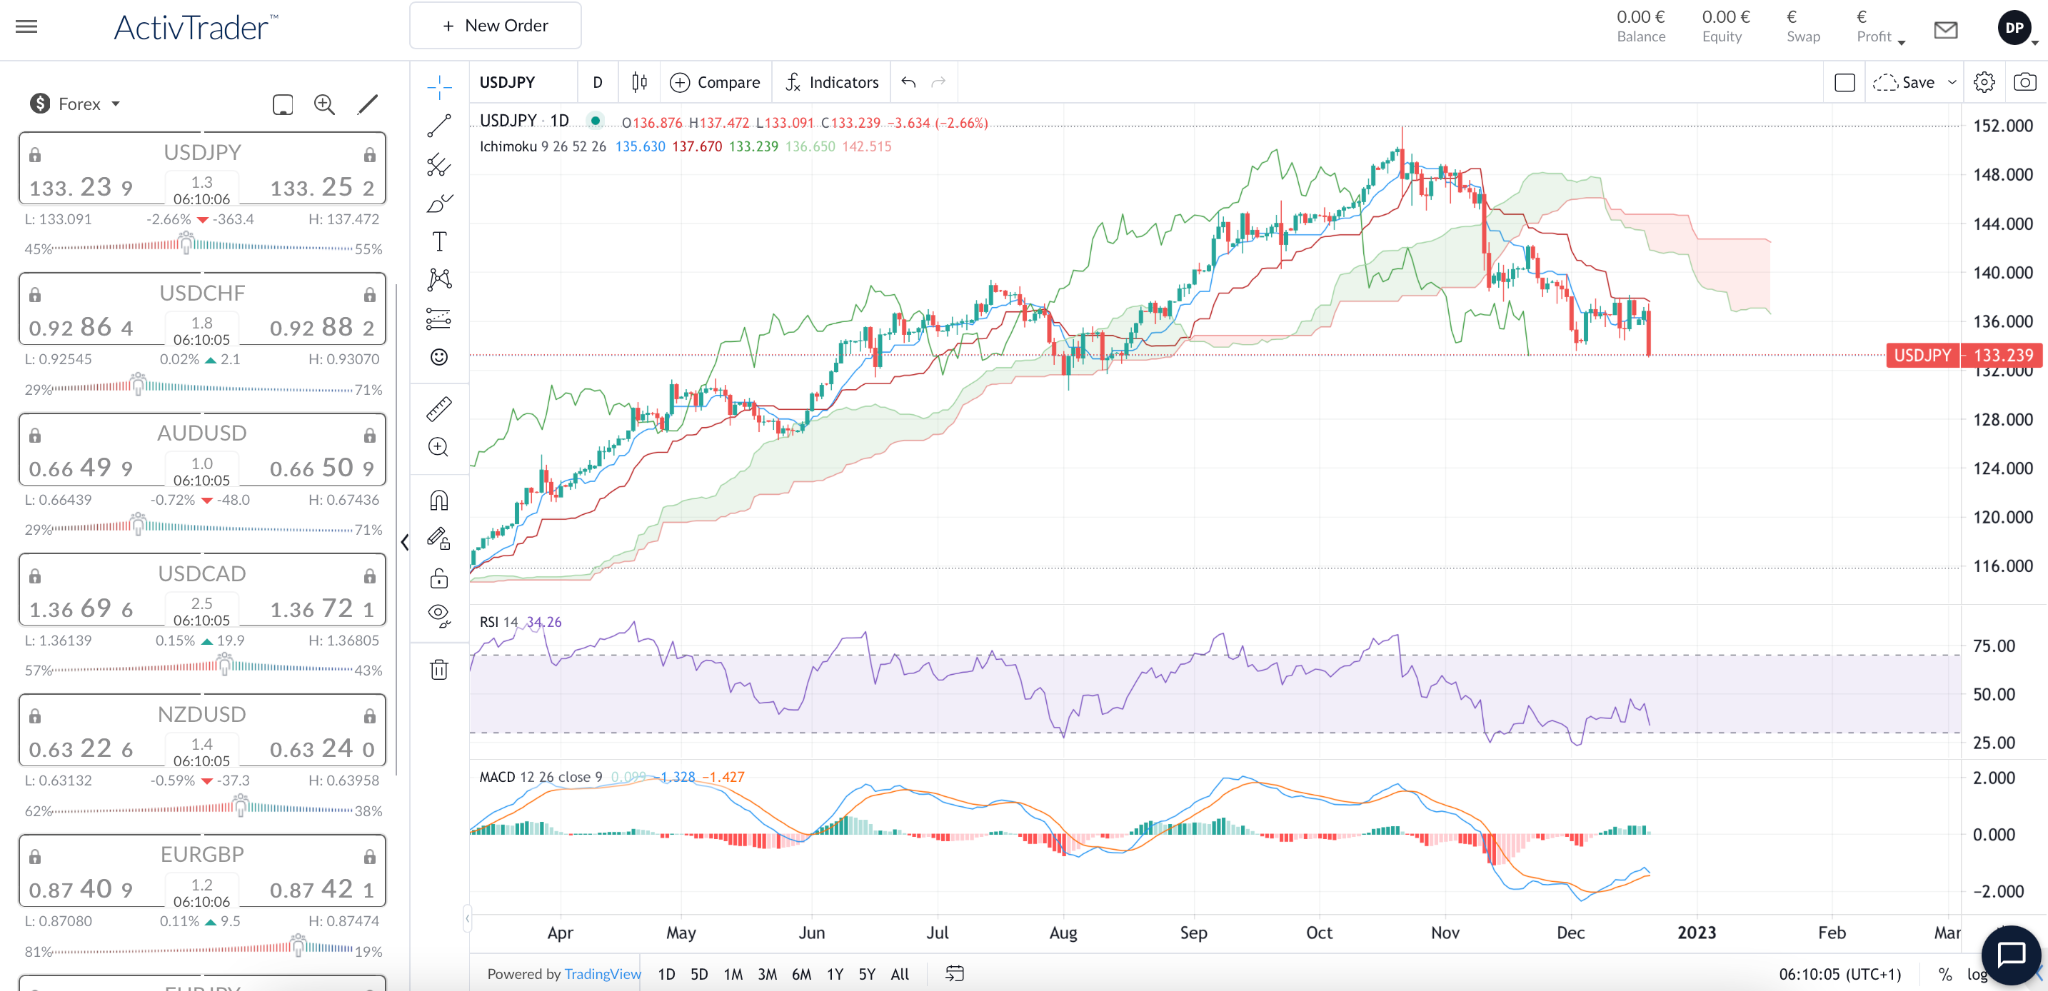Screen dimensions: 2048x991
Task: Open the go-to-date calendar icon
Action: click(955, 973)
